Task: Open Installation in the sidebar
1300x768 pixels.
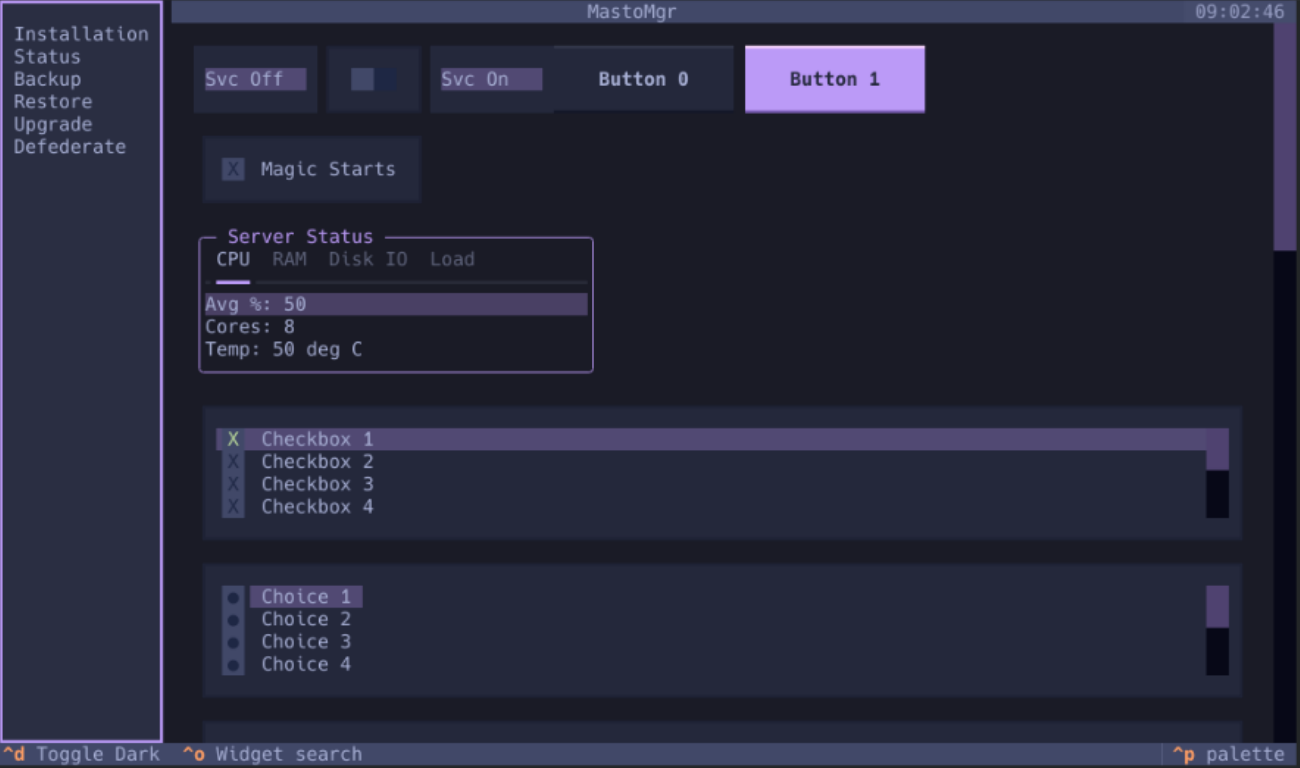Action: [x=81, y=34]
